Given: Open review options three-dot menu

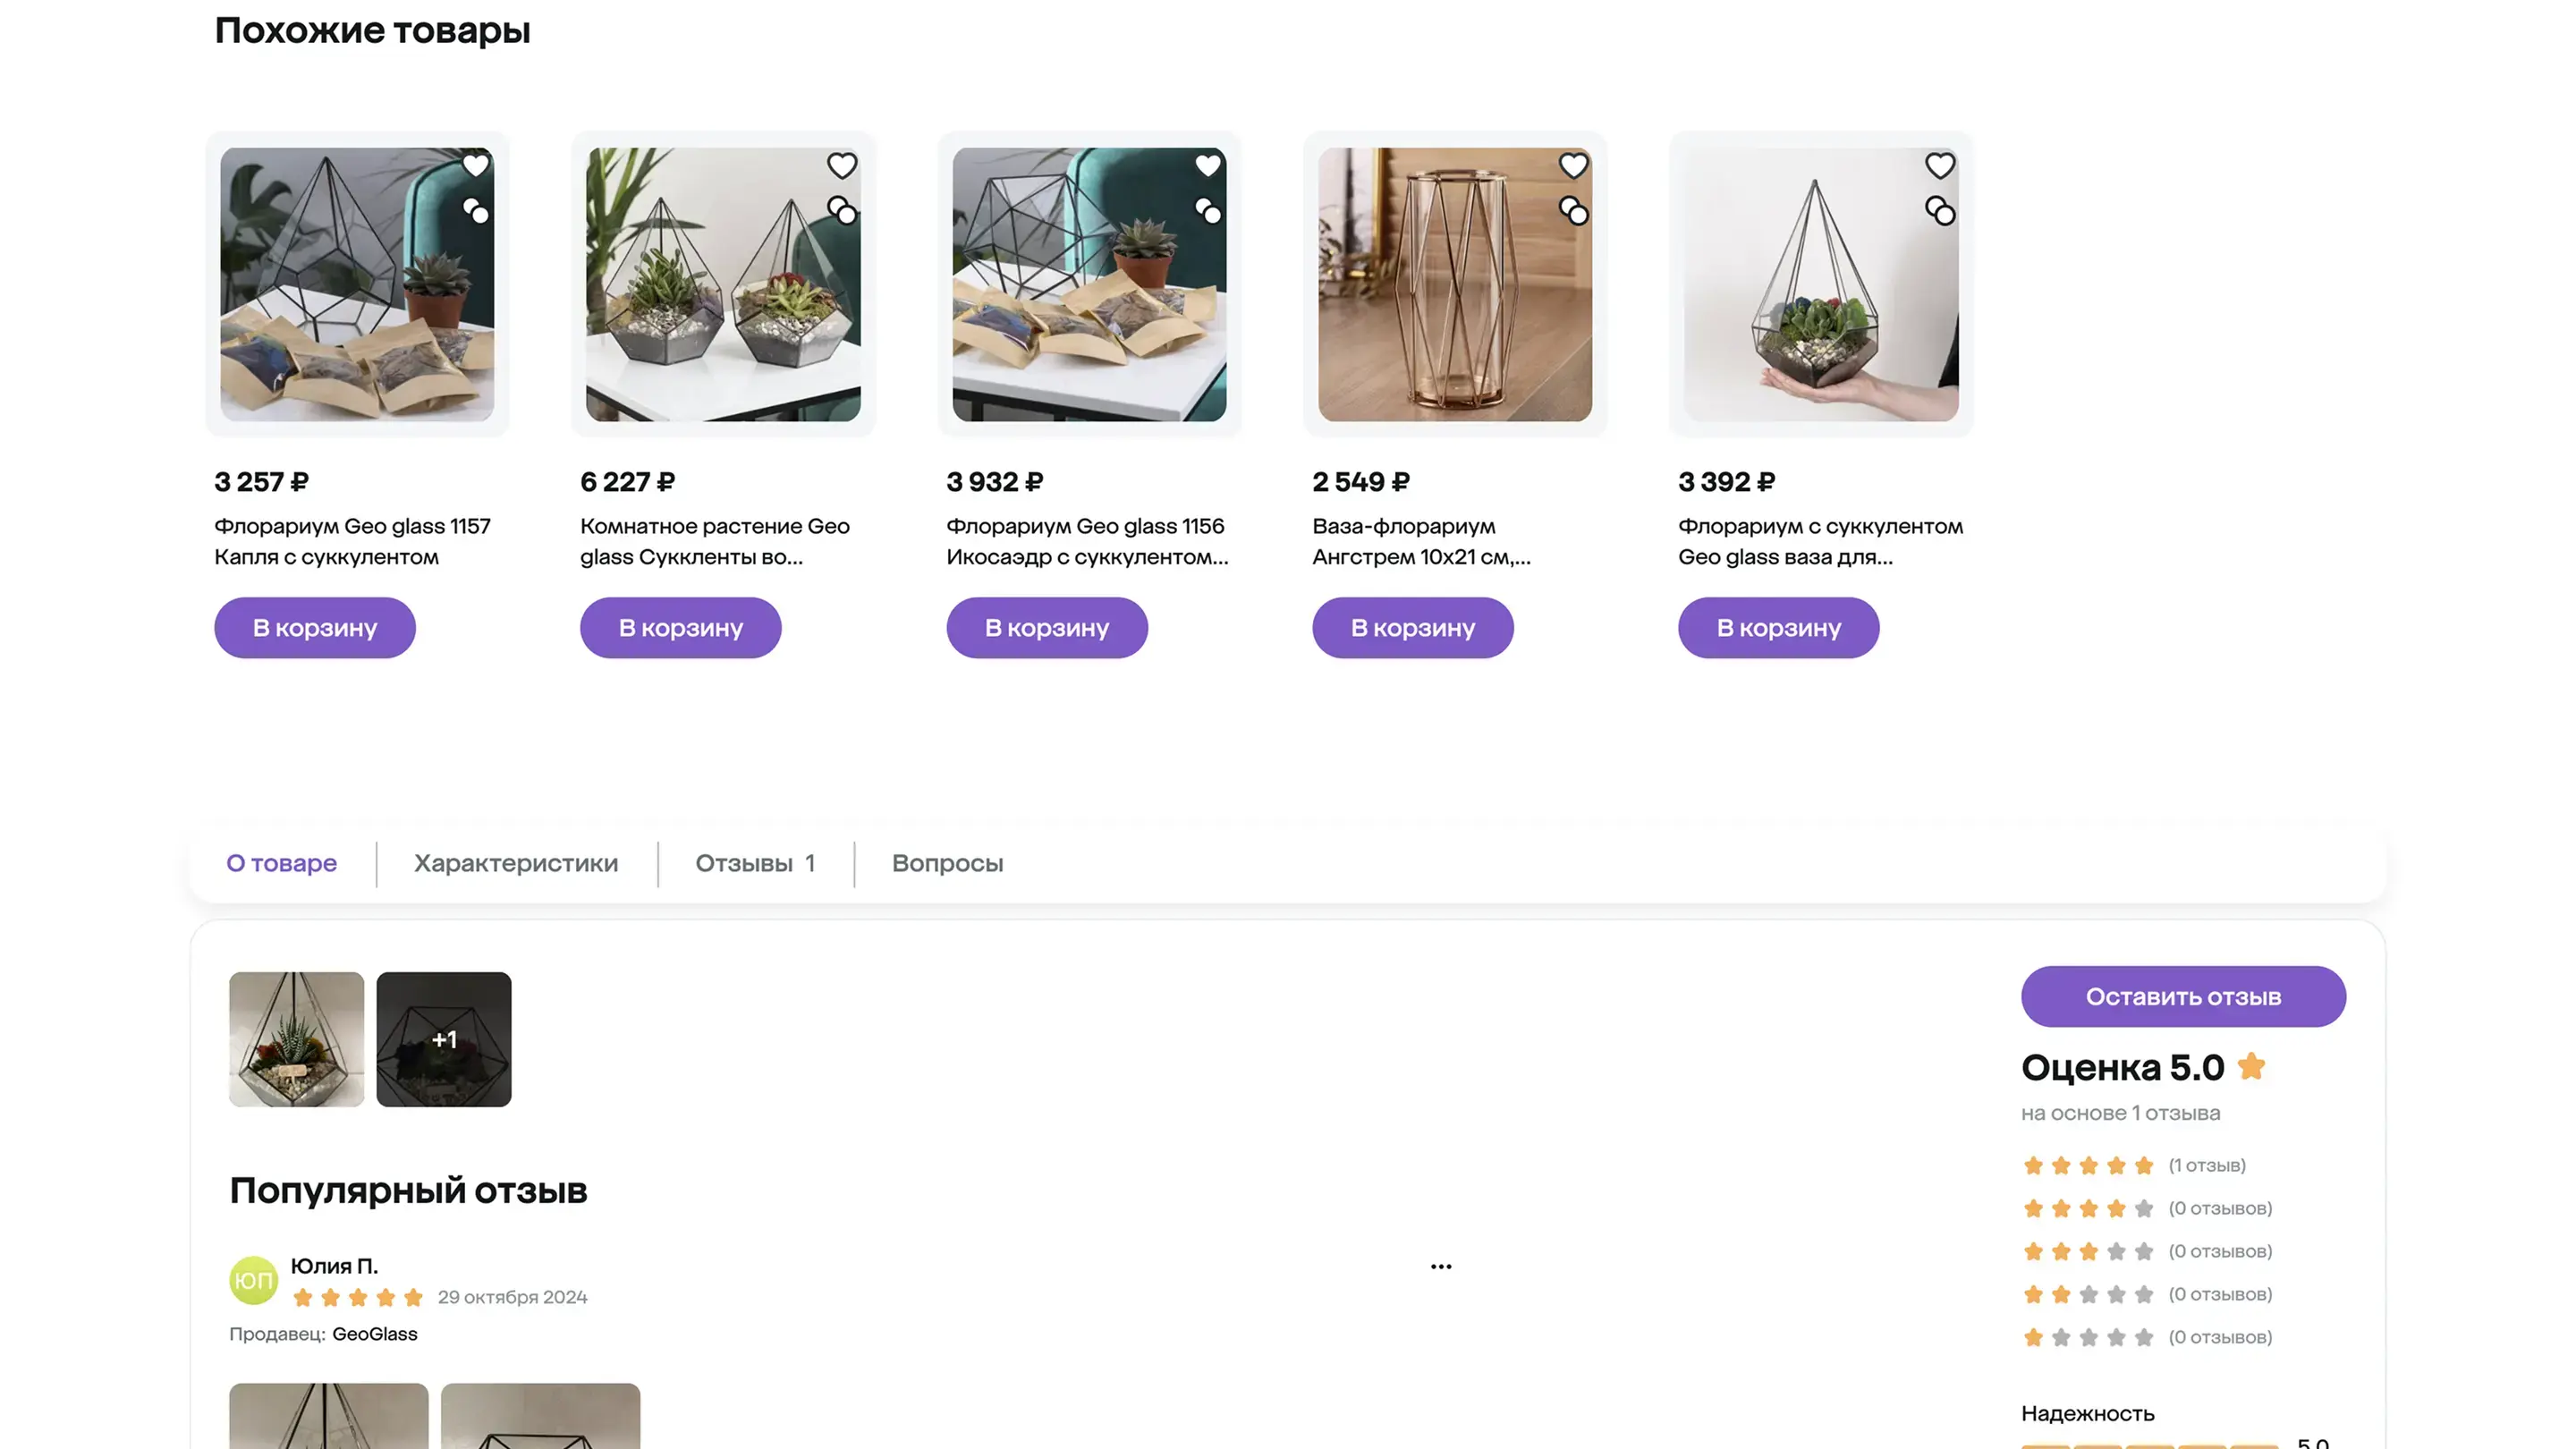Looking at the screenshot, I should point(1440,1266).
